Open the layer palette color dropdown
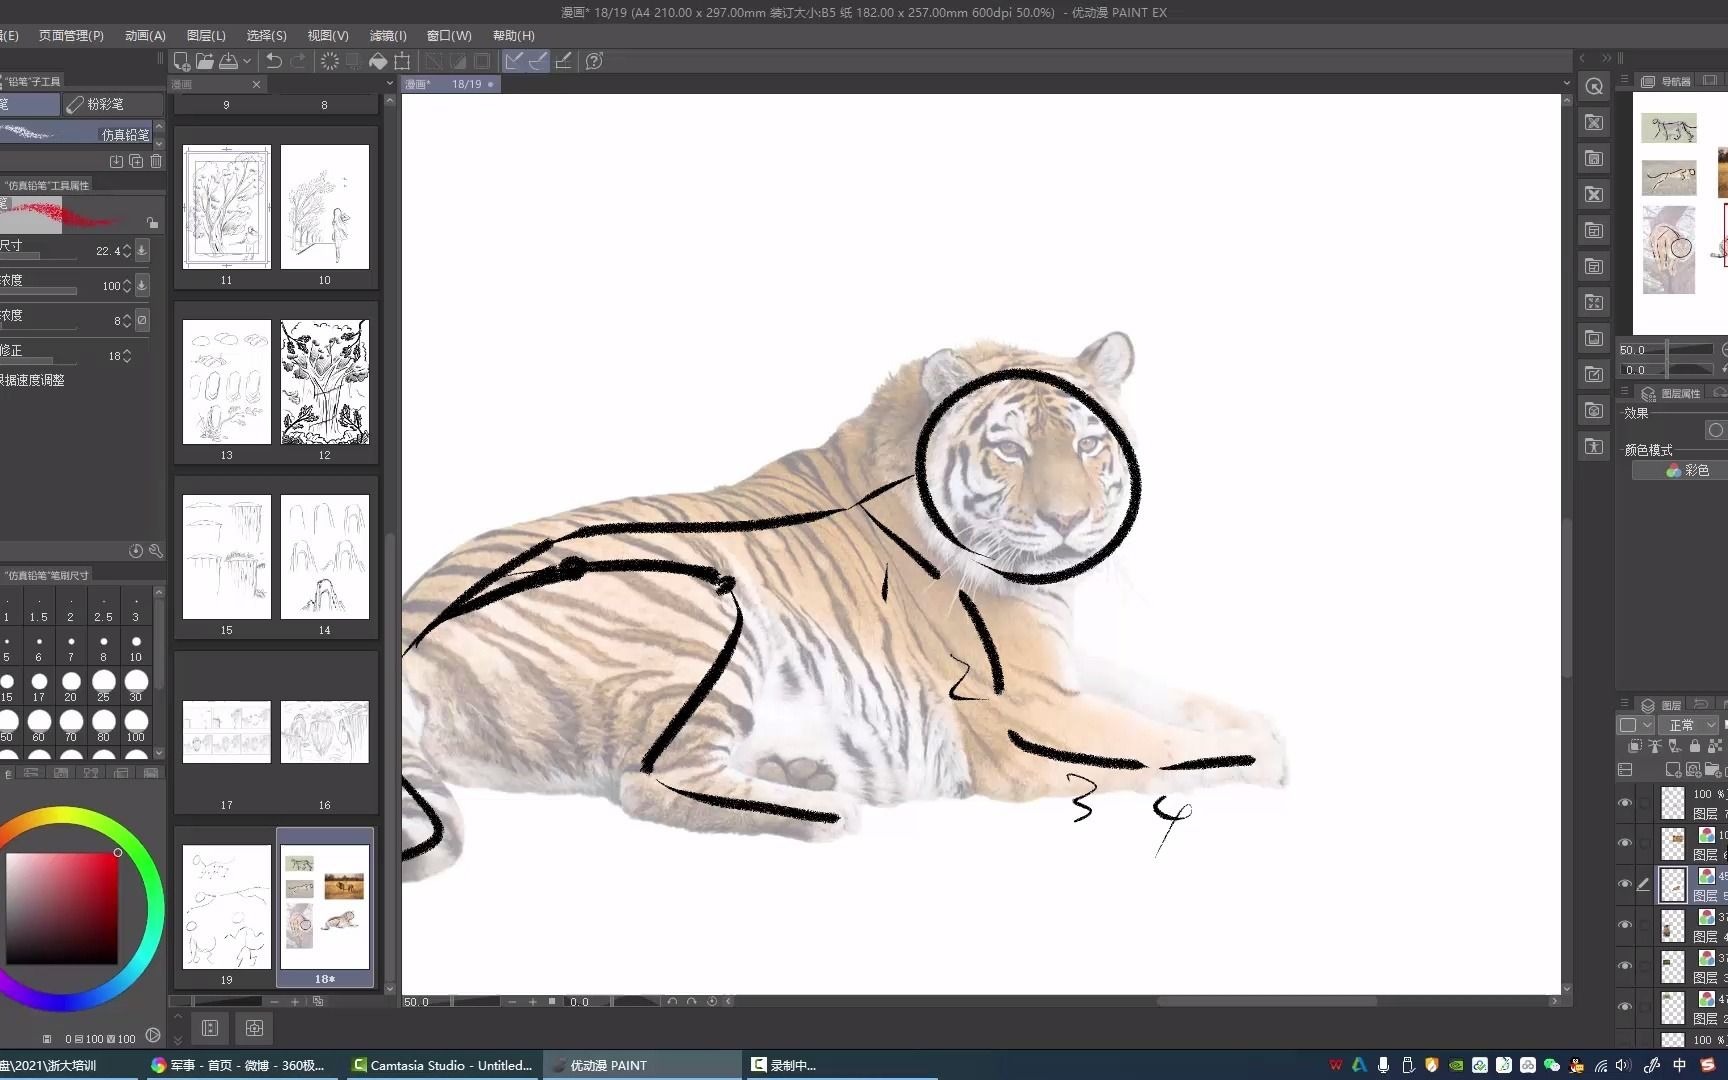Viewport: 1728px width, 1080px height. [1636, 725]
